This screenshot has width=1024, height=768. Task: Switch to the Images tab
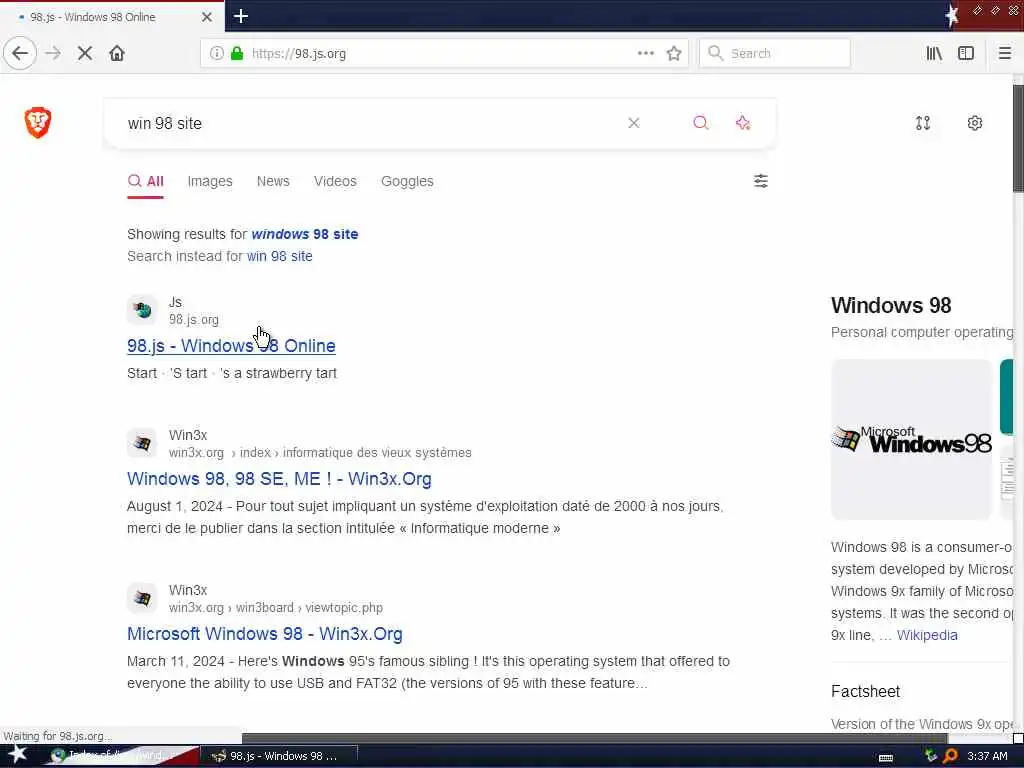pyautogui.click(x=210, y=182)
